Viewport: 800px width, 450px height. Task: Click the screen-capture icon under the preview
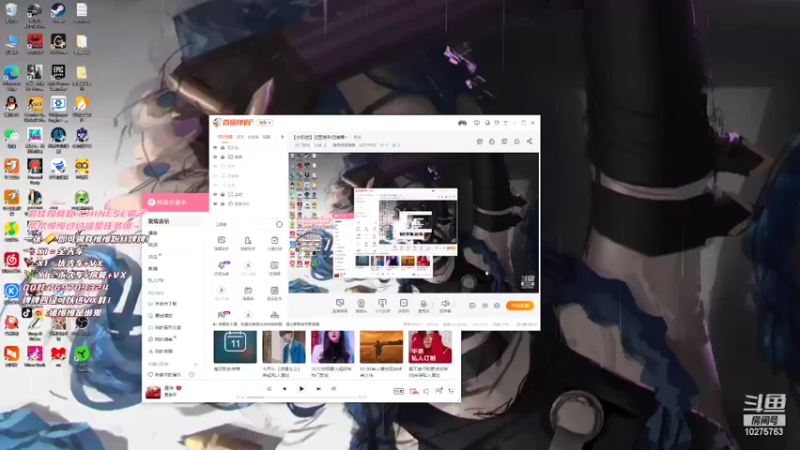click(x=340, y=304)
